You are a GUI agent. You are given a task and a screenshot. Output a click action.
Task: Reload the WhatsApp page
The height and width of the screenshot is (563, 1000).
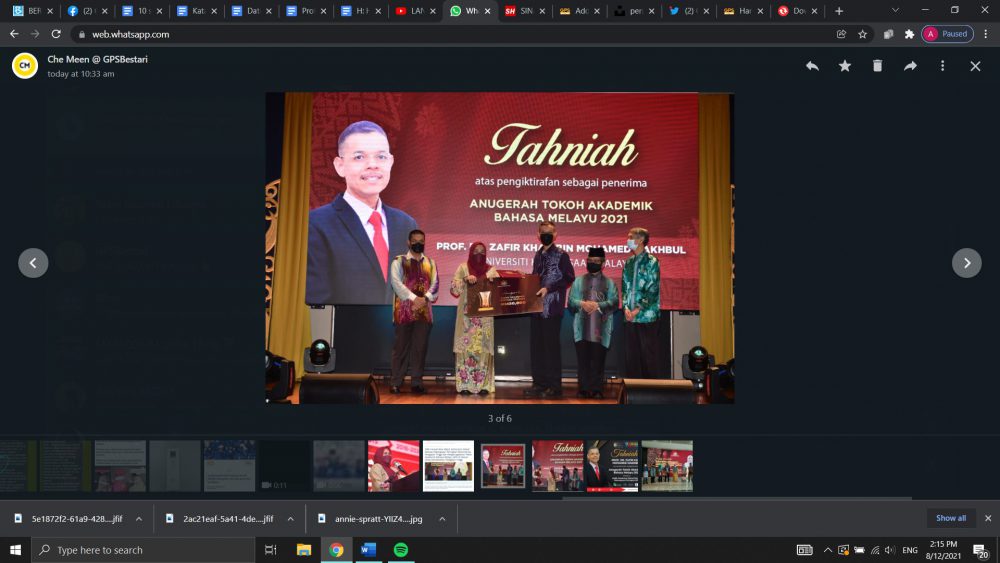(x=56, y=34)
